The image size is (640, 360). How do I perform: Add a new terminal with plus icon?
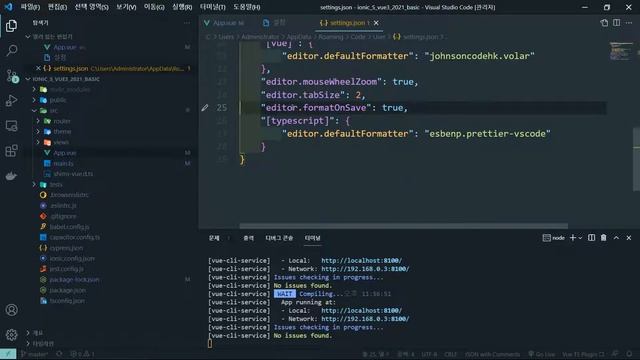pos(573,238)
